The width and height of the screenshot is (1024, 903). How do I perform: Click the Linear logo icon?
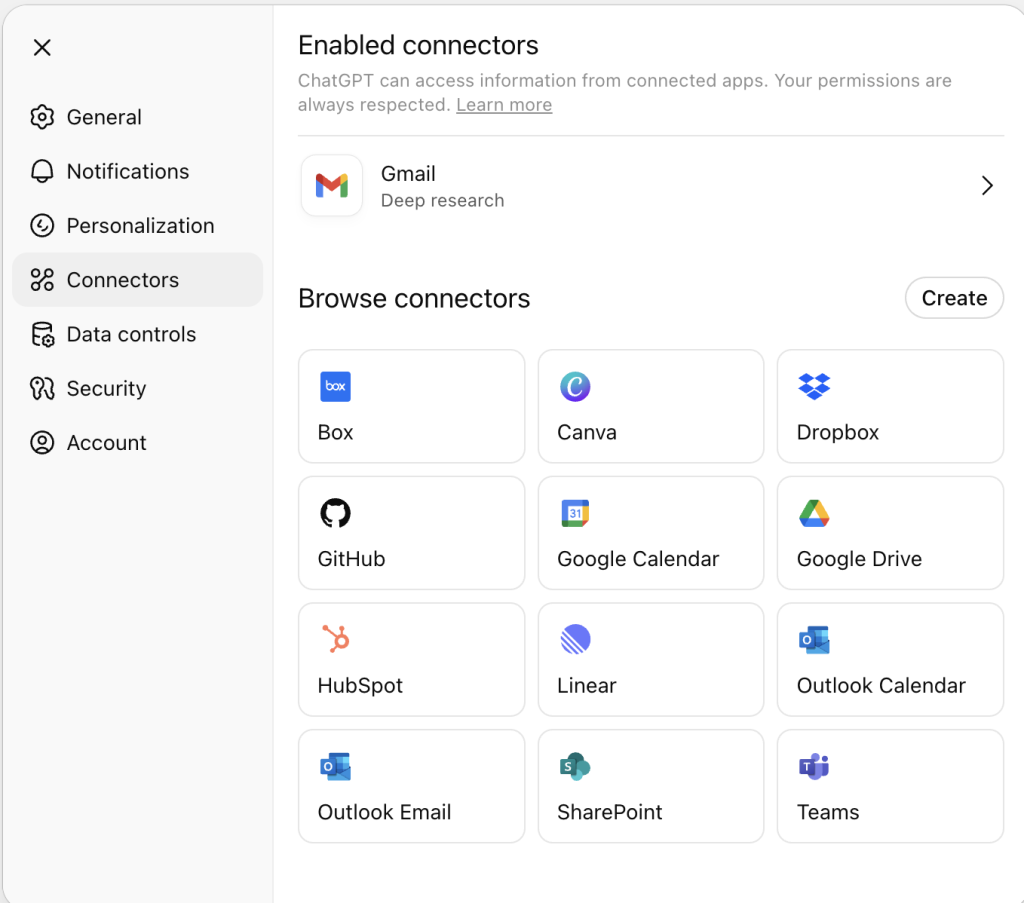tap(575, 639)
